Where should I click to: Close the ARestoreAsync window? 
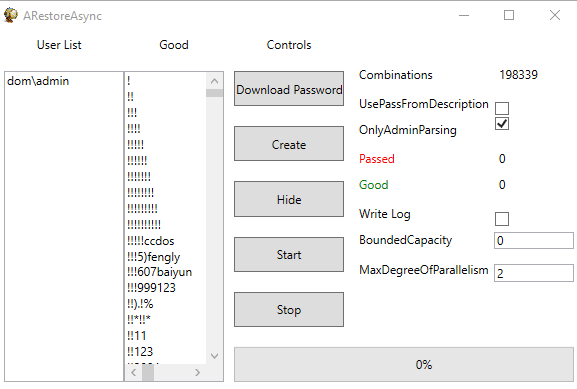coord(555,15)
